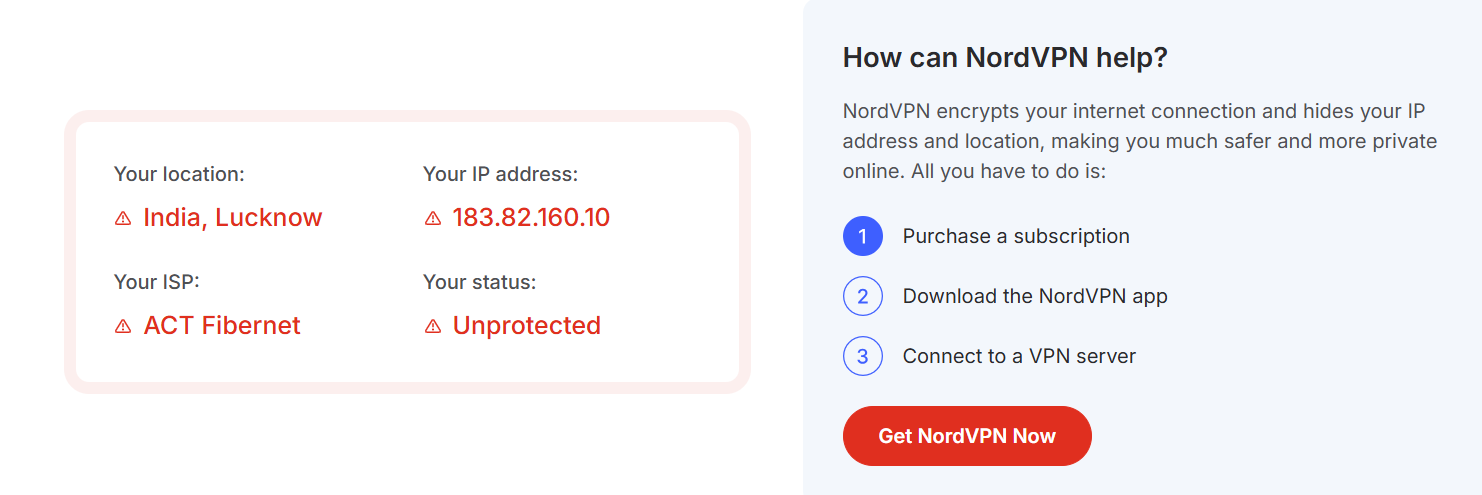Click the warning icon beside India, Lucknow
1482x495 pixels.
(123, 218)
